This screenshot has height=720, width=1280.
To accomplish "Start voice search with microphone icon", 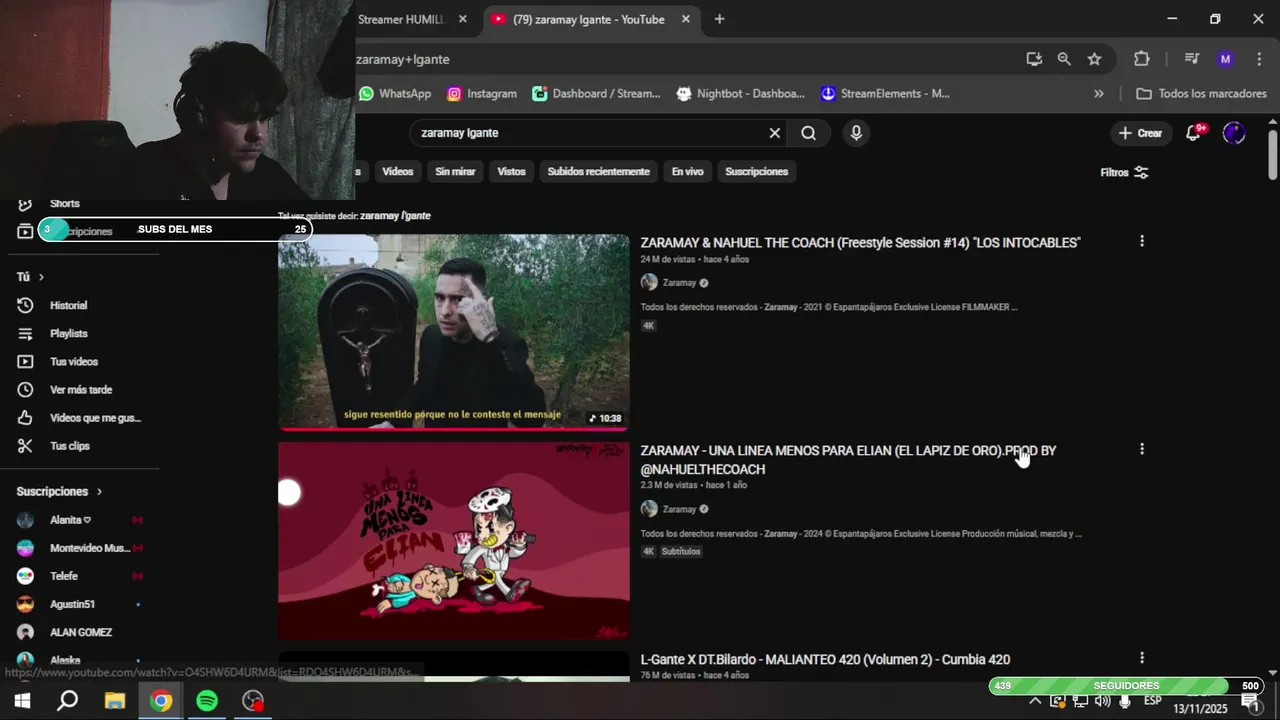I will point(856,133).
